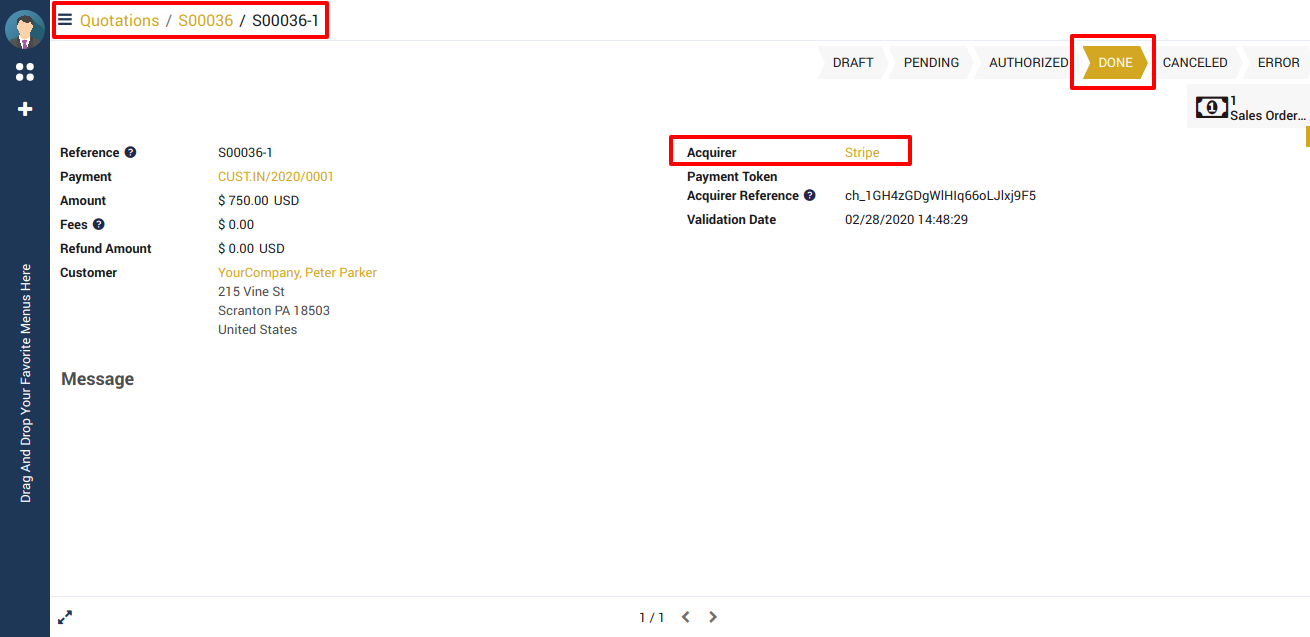Click the help icon beside Reference

pos(130,153)
